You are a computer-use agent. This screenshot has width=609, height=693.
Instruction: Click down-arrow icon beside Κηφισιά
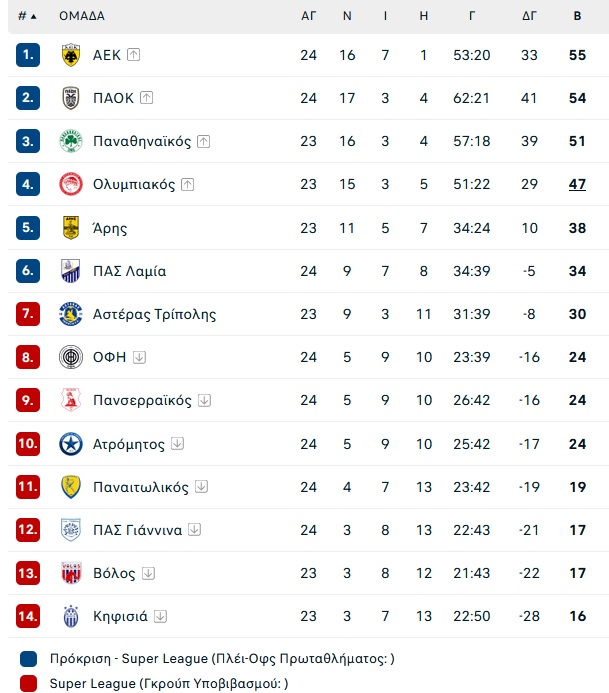click(x=160, y=616)
